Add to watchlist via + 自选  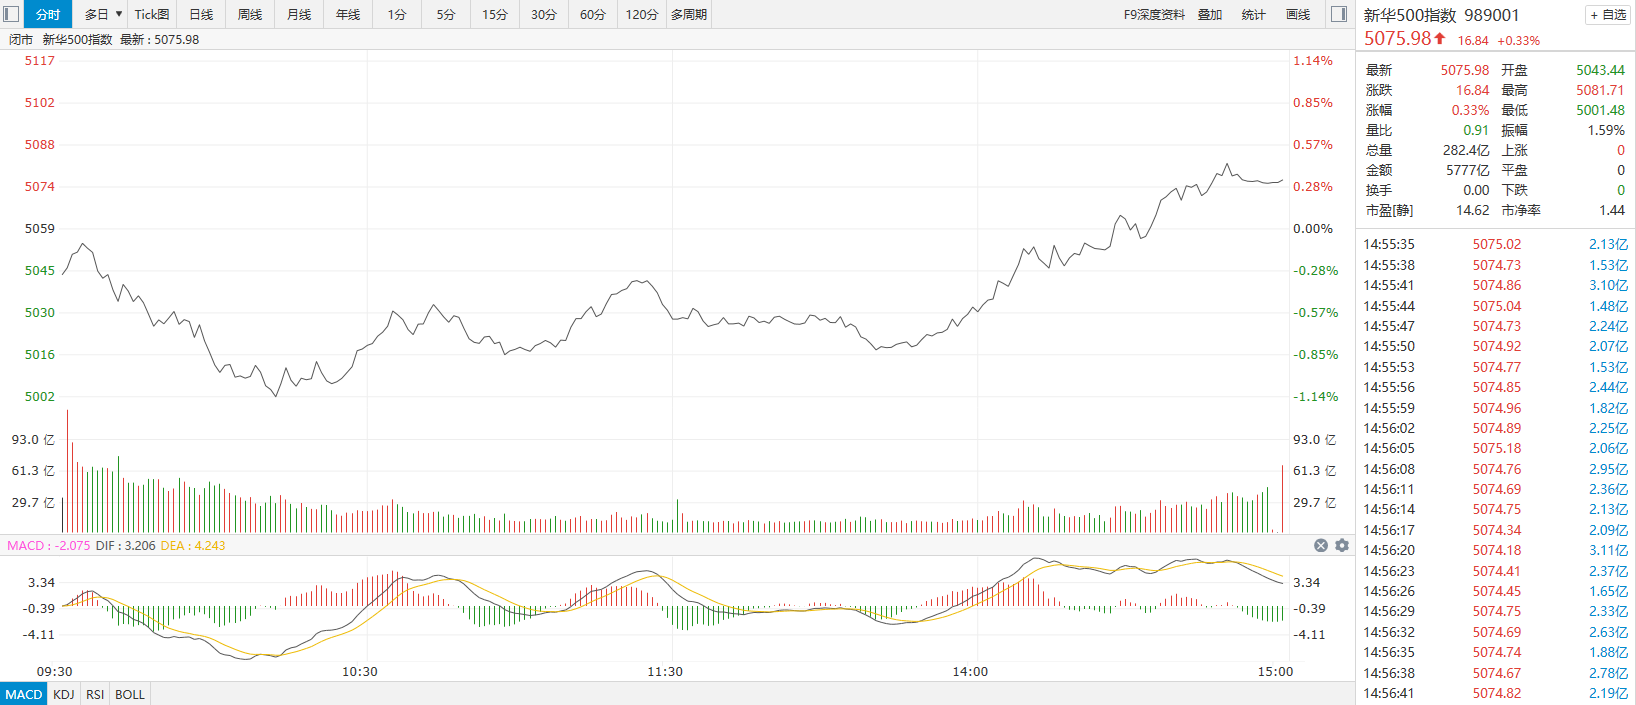(x=1608, y=15)
